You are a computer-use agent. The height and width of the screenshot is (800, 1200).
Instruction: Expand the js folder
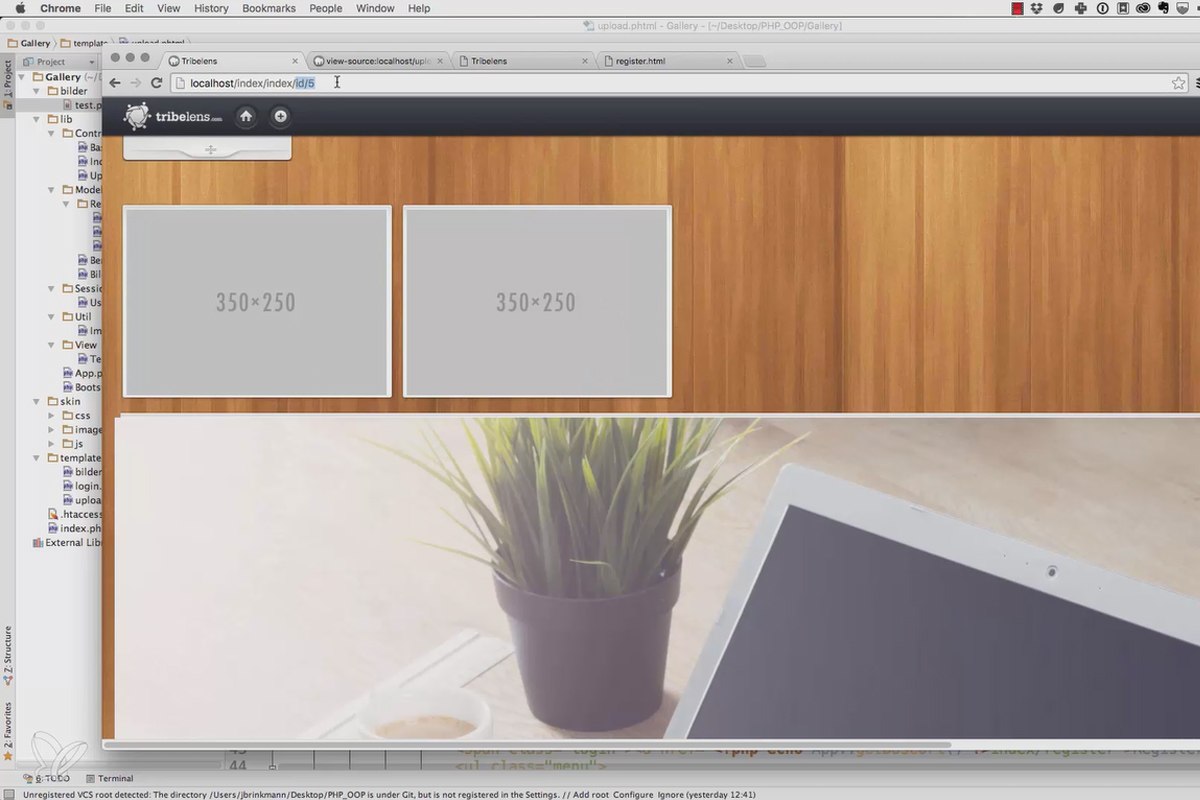click(x=52, y=443)
